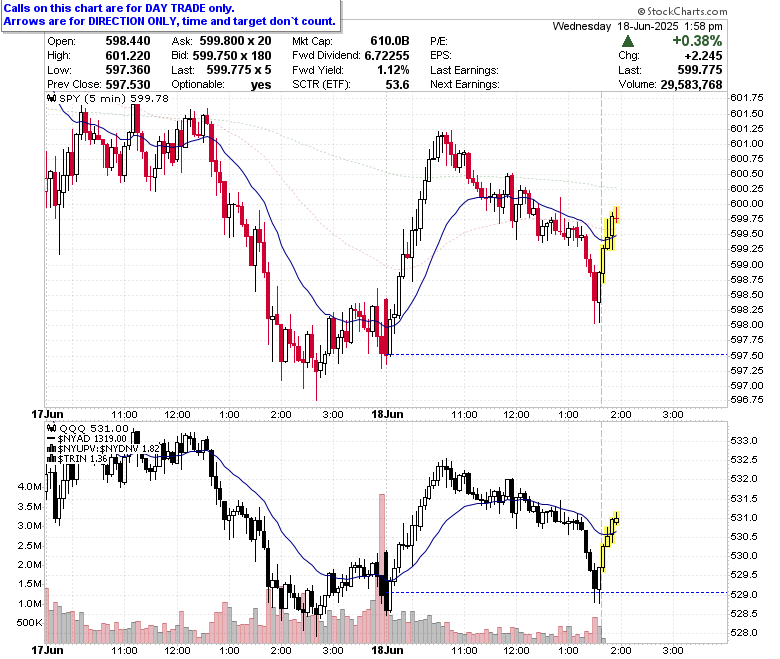The image size is (780, 659).
Task: Click the Ask quote 599.800 x 20
Action: pyautogui.click(x=235, y=41)
